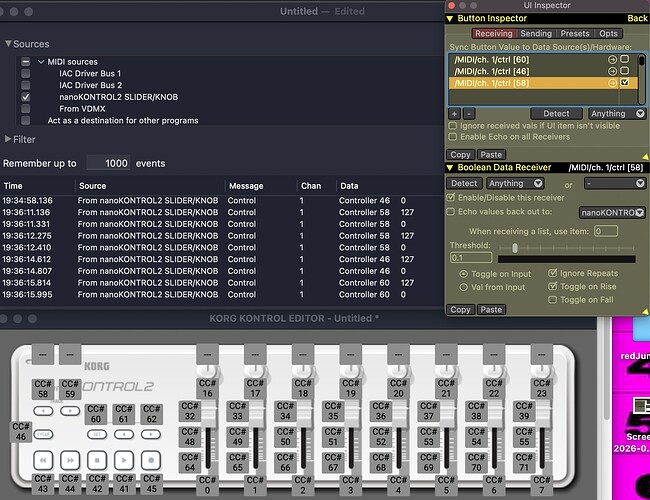Open the dash dropdown after 'or'

(x=615, y=183)
